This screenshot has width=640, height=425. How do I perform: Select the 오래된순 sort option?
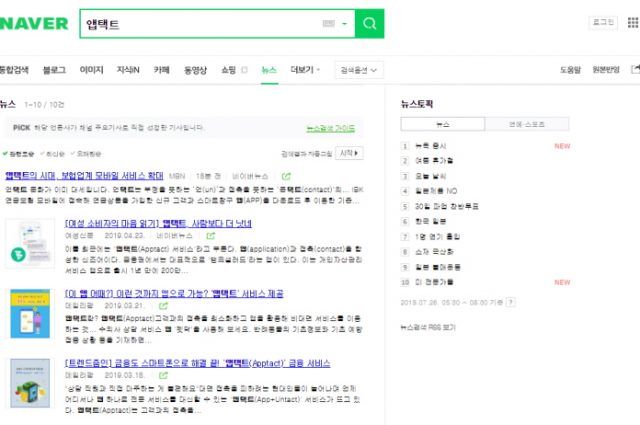click(88, 153)
